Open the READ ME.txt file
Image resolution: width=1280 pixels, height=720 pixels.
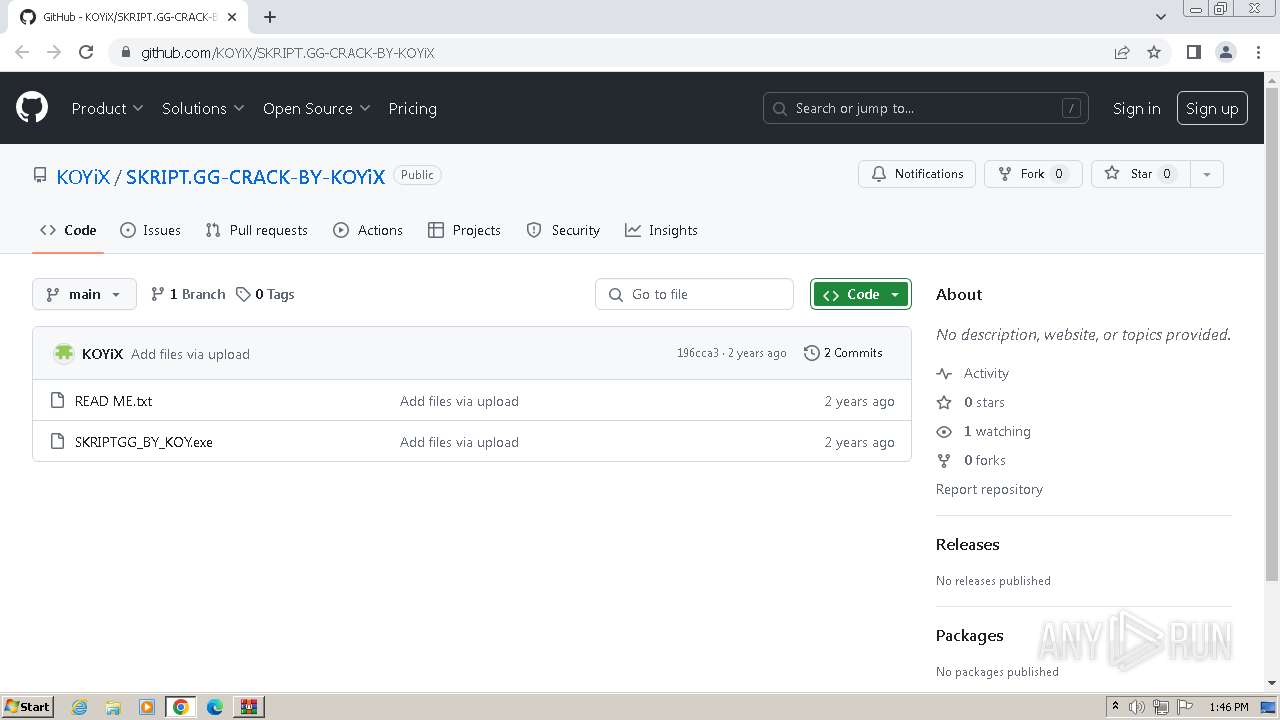pyautogui.click(x=113, y=401)
